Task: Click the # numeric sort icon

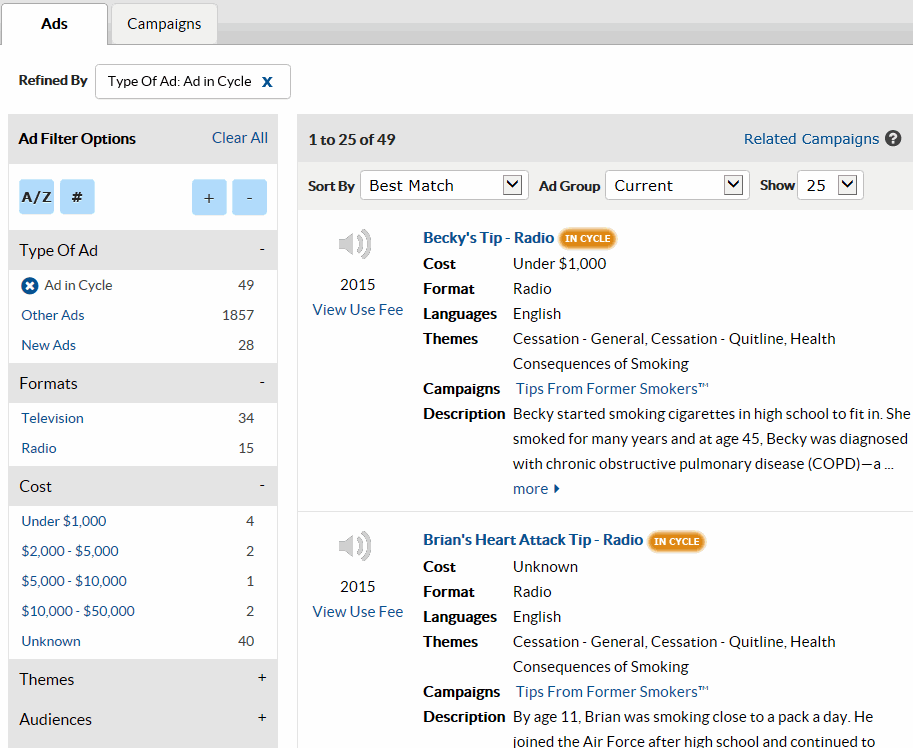Action: pos(77,197)
